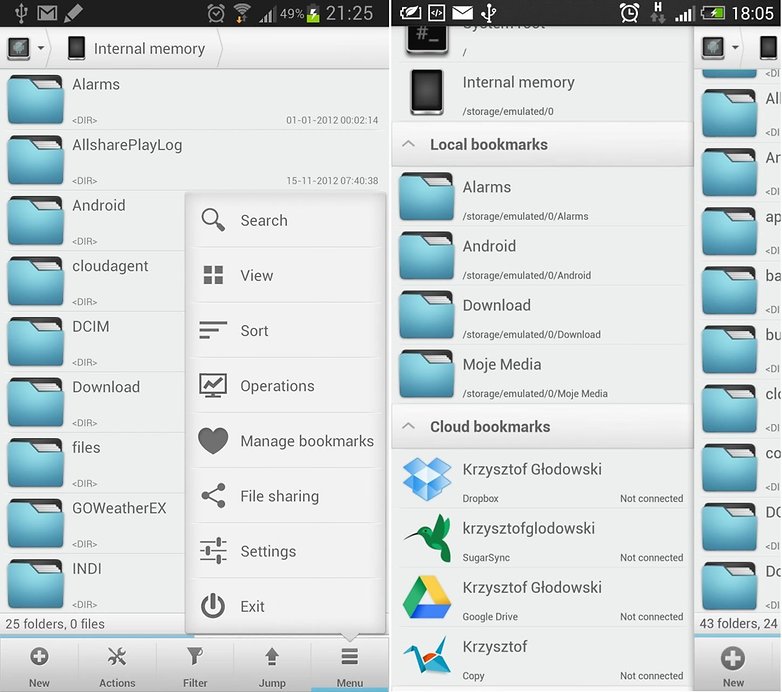782x692 pixels.
Task: Tap Filter in bottom toolbar
Action: 195,666
